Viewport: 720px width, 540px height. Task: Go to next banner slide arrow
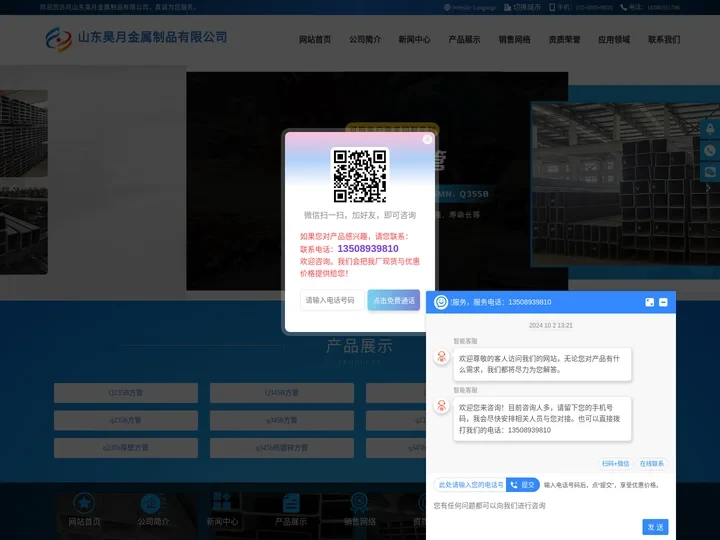click(708, 188)
